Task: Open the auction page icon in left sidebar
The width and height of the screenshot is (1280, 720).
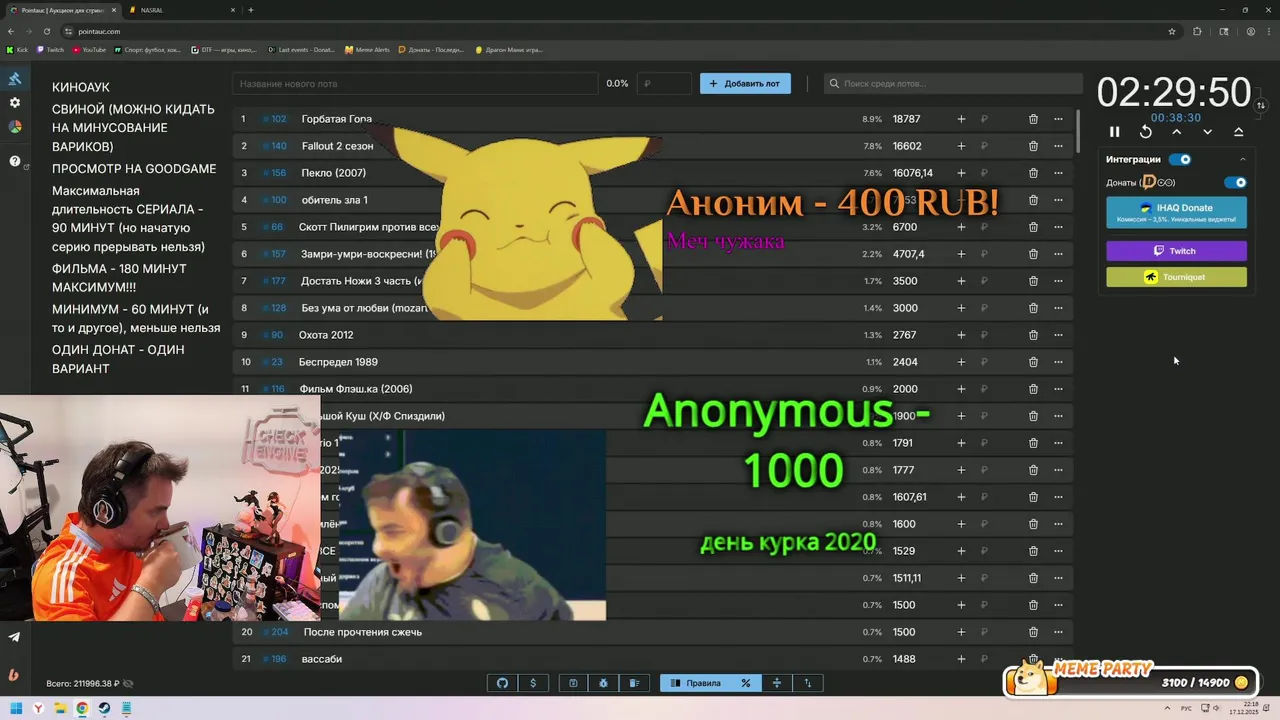Action: [15, 79]
